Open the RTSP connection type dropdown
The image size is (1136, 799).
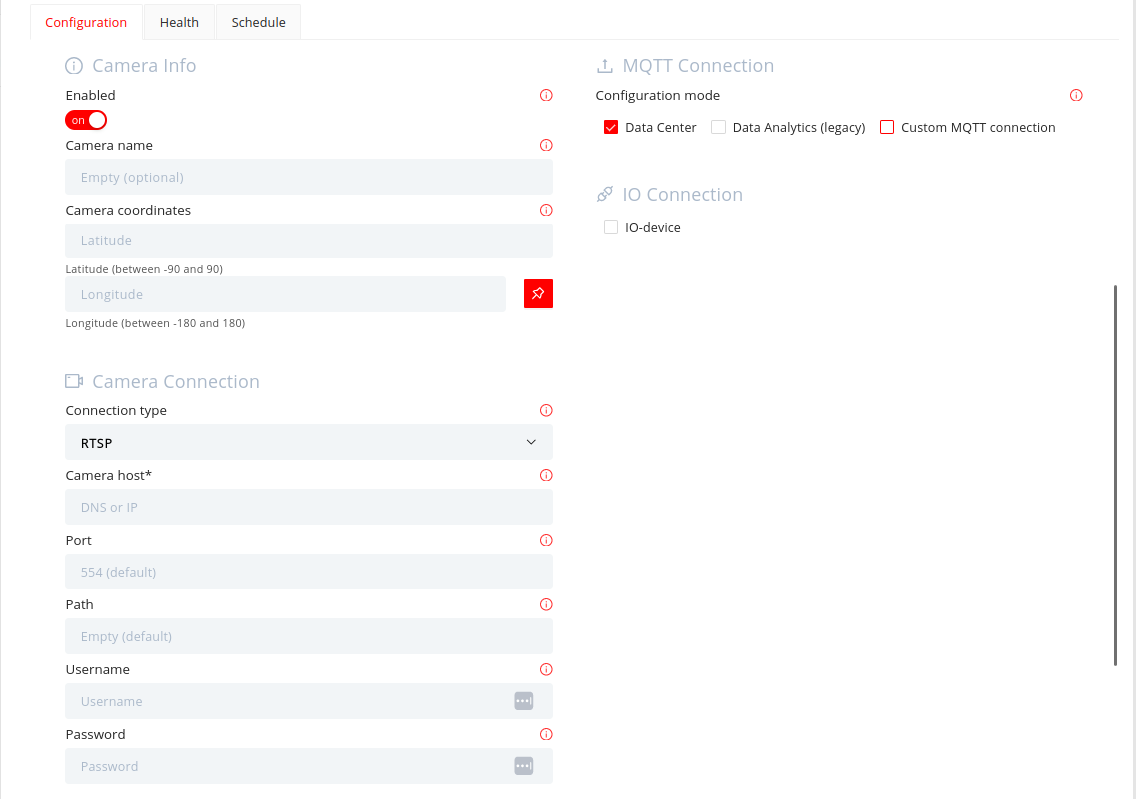[309, 442]
